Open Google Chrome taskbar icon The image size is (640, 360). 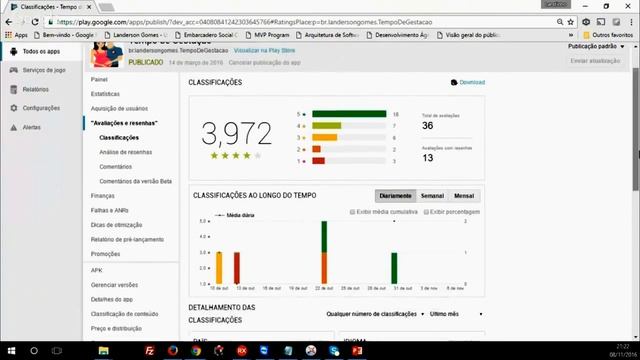[196, 351]
